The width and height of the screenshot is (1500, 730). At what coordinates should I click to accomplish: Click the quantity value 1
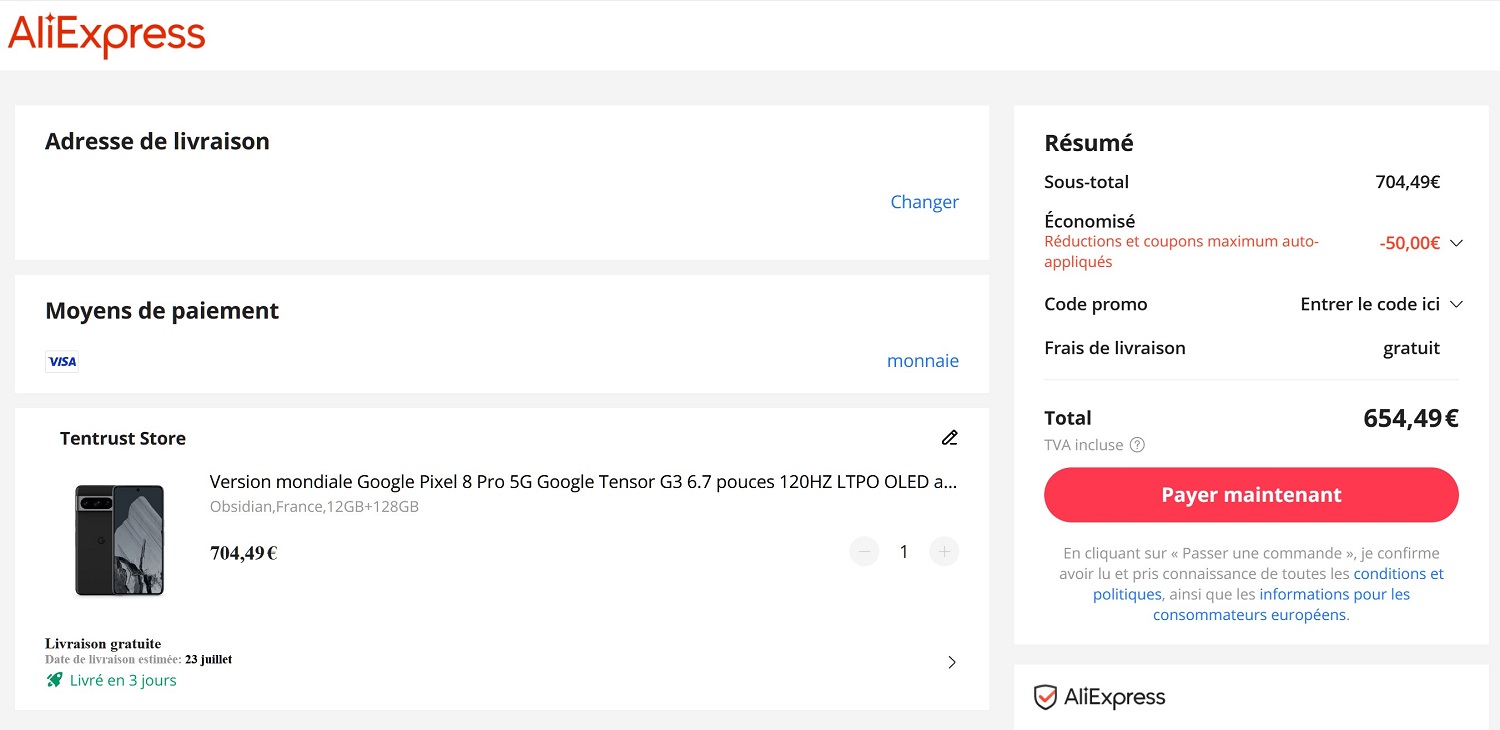904,552
